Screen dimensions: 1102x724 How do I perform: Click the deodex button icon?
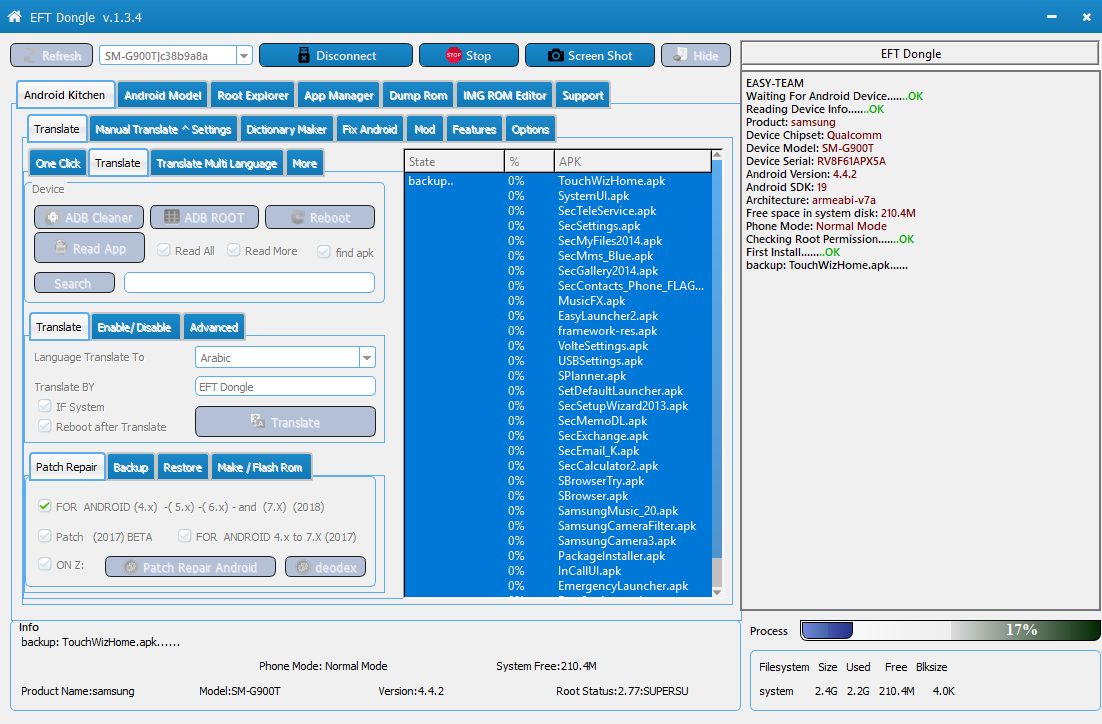pyautogui.click(x=303, y=567)
